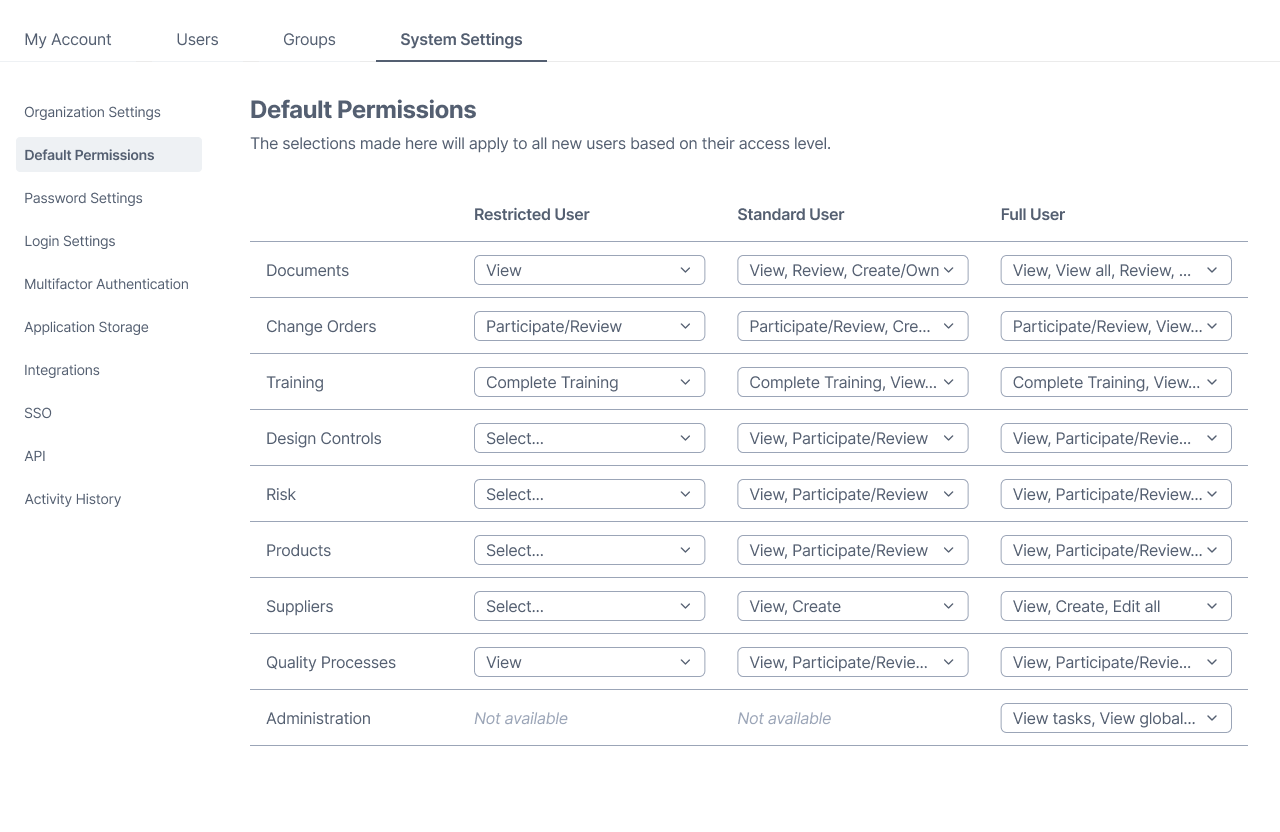Open the Quality Processes Restricted User dropdown
This screenshot has width=1280, height=832.
[589, 662]
